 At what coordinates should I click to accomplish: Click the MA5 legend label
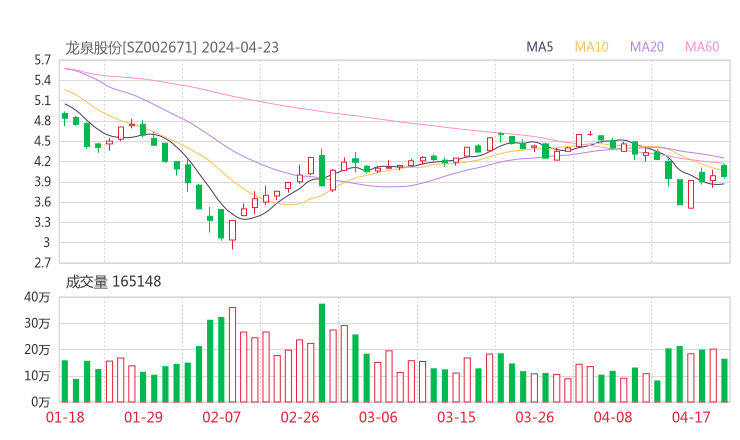click(539, 47)
